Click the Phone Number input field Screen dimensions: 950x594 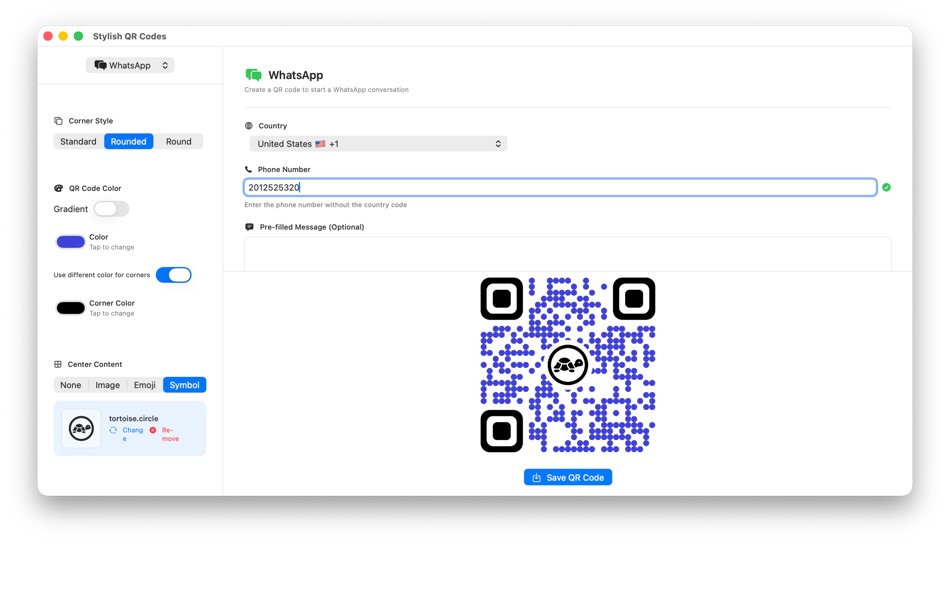pyautogui.click(x=560, y=187)
